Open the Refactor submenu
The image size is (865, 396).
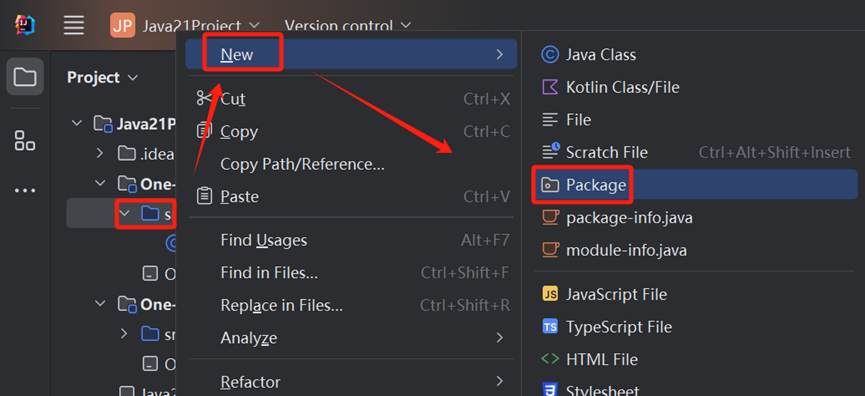click(351, 382)
